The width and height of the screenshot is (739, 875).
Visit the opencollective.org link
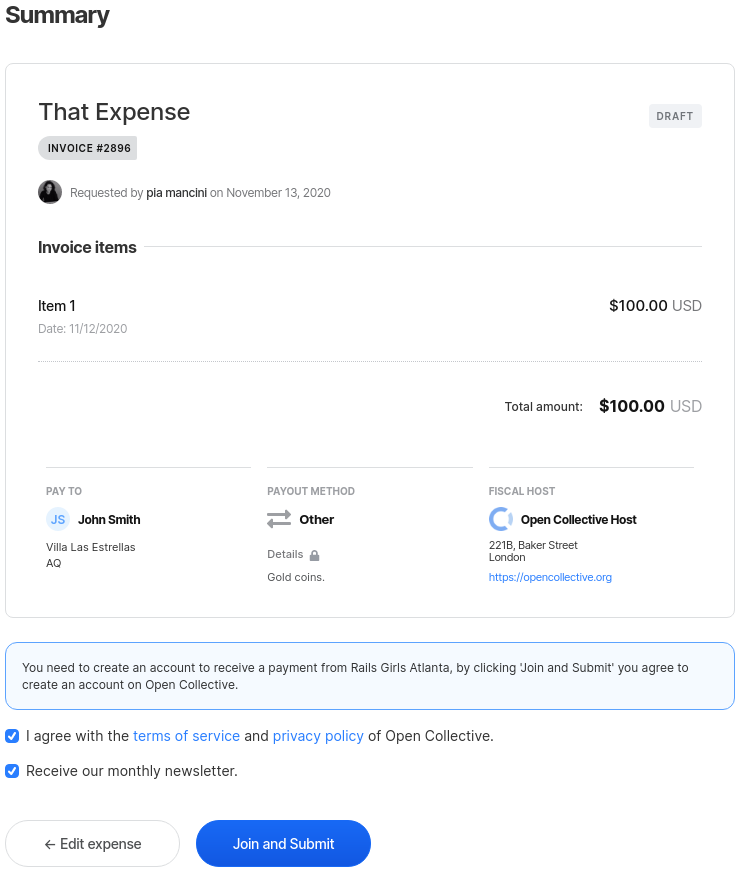(550, 577)
